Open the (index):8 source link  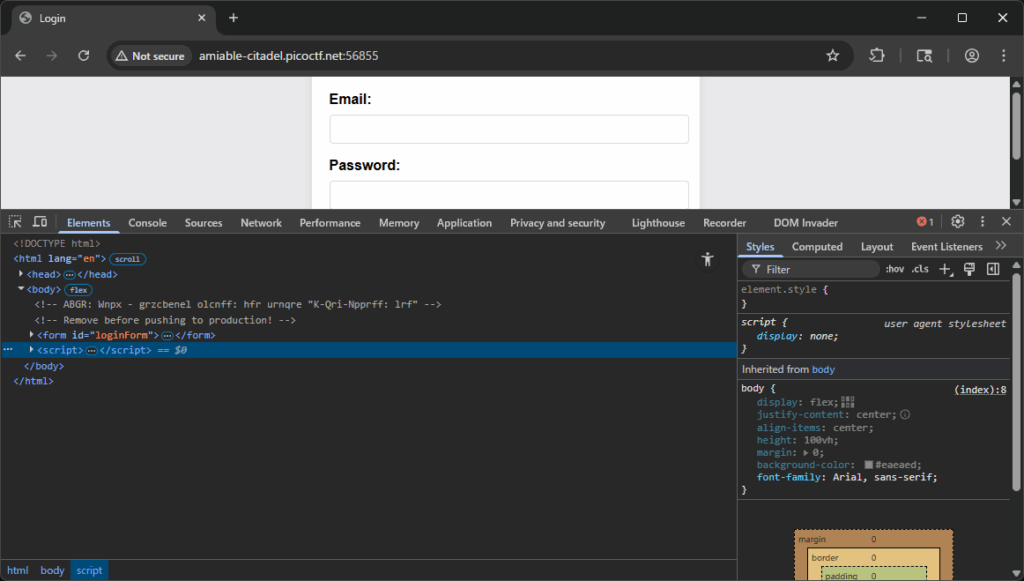click(980, 389)
